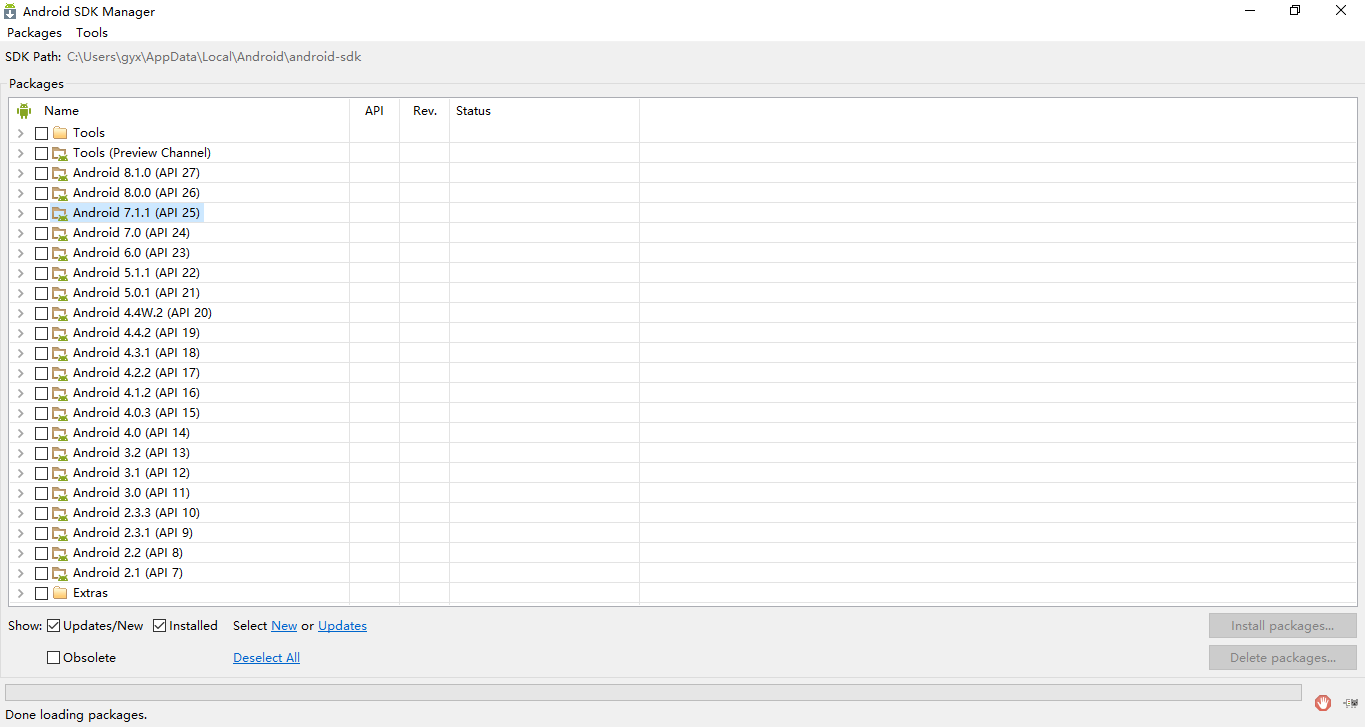Select Updates link

(342, 626)
